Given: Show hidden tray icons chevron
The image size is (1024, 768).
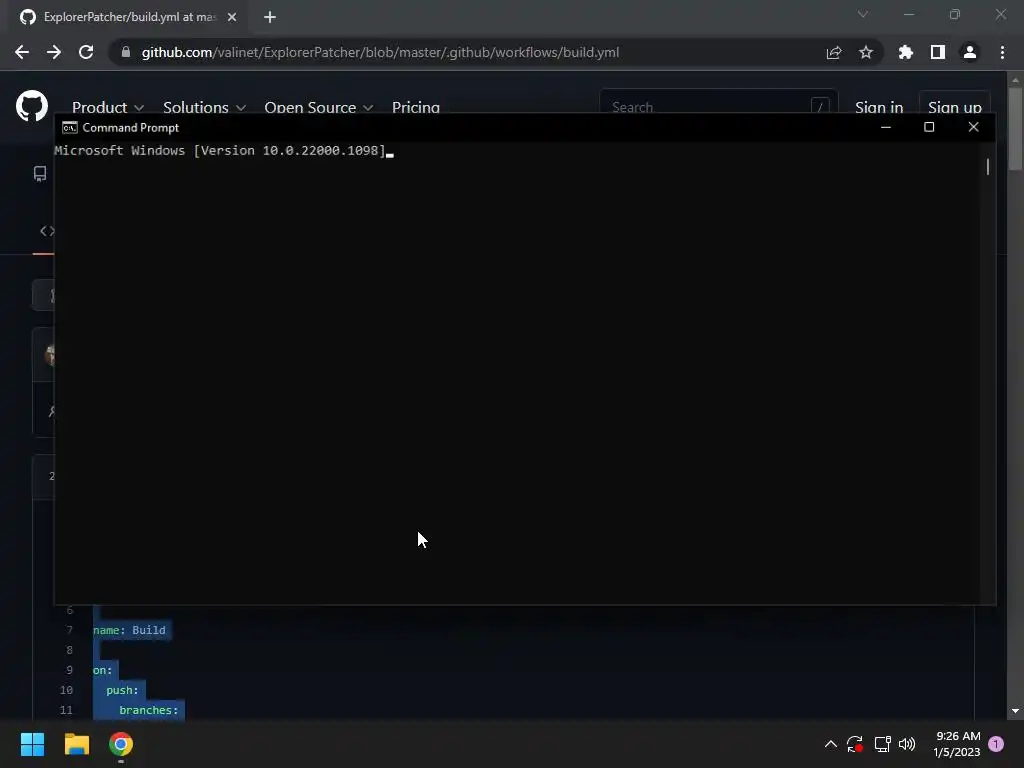Looking at the screenshot, I should (x=831, y=744).
